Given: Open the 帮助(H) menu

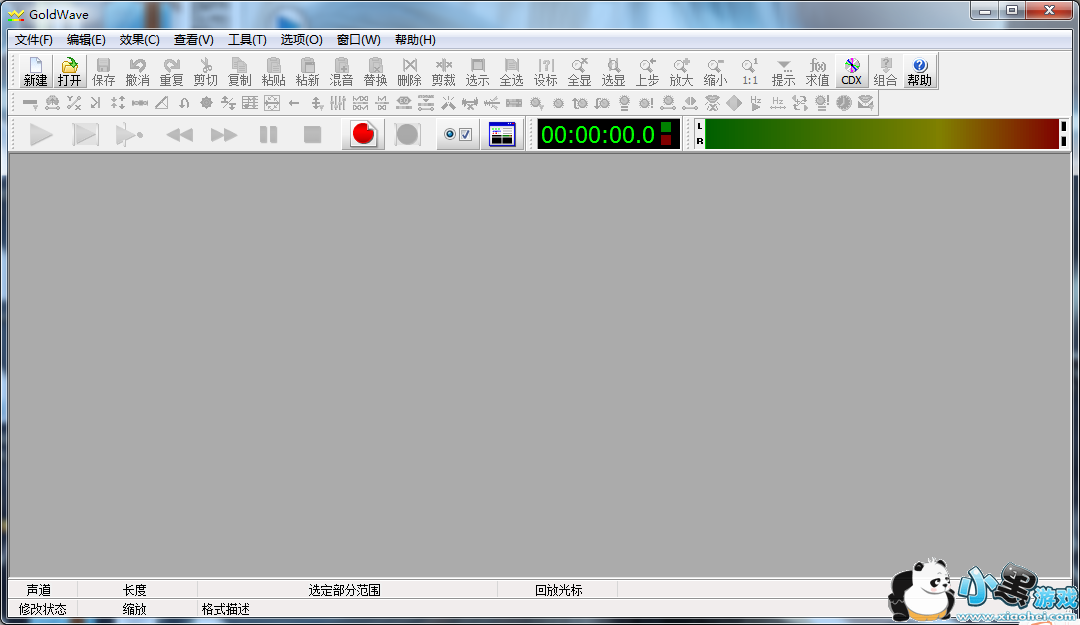Looking at the screenshot, I should (x=415, y=40).
